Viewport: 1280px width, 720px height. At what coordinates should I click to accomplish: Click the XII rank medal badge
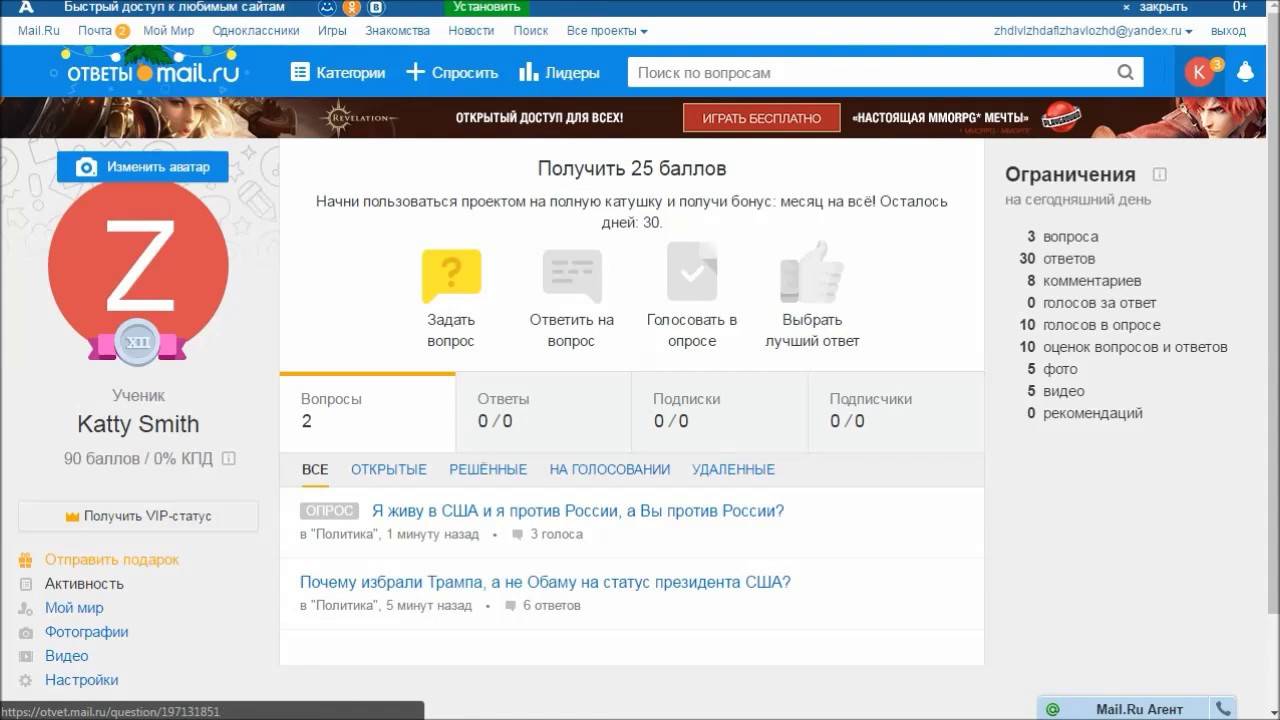137,344
